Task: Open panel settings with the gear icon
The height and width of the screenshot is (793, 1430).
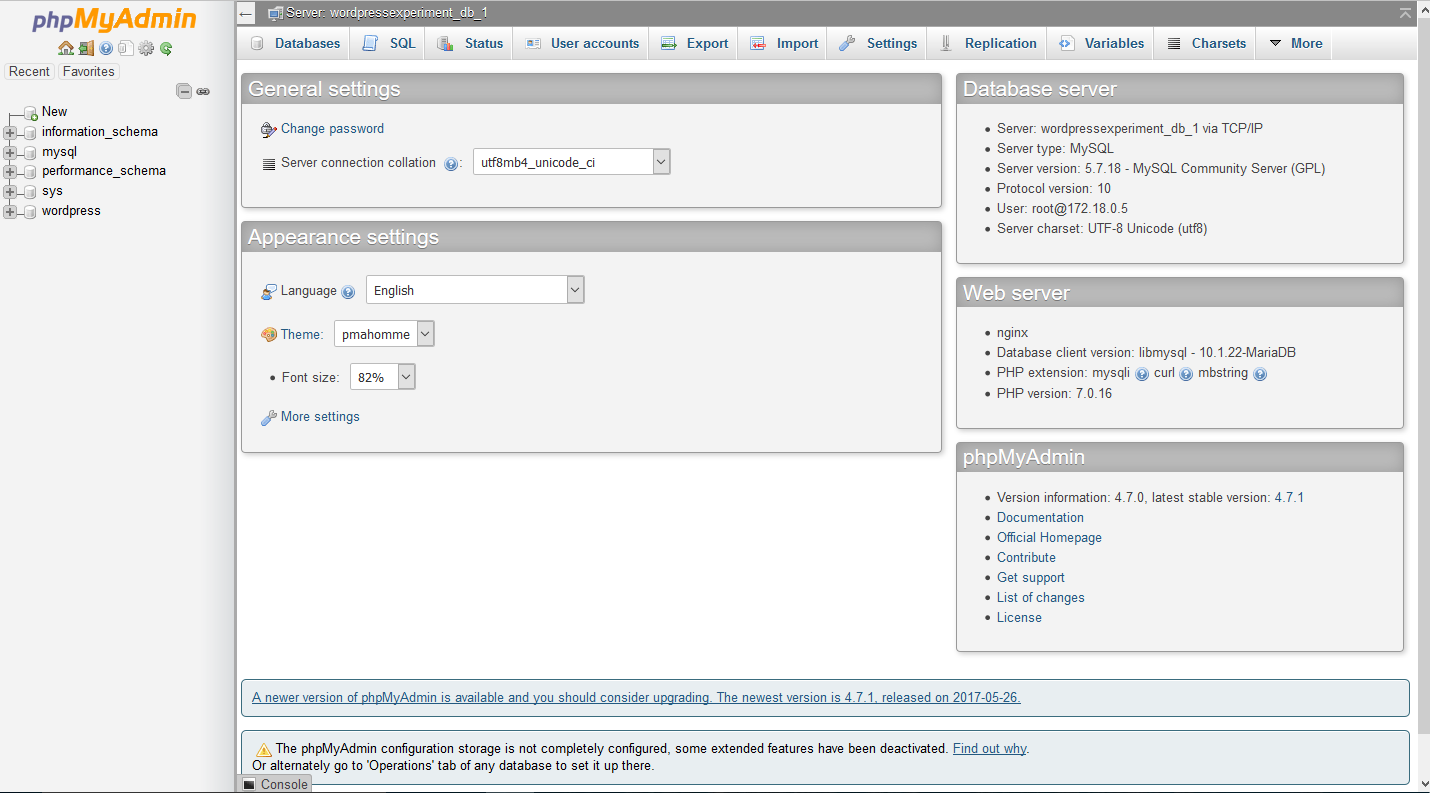Action: tap(145, 48)
